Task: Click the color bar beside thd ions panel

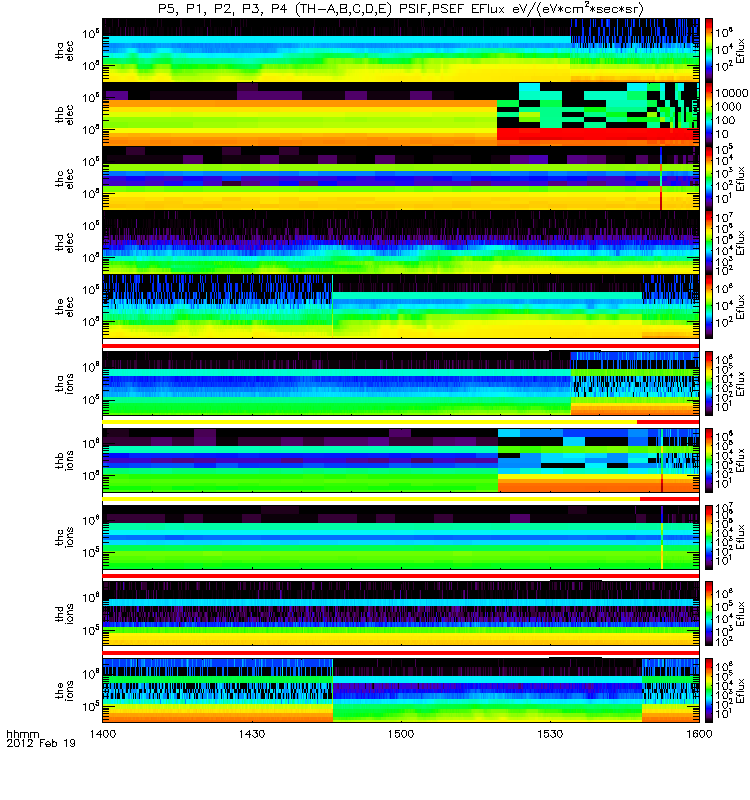Action: pos(709,613)
